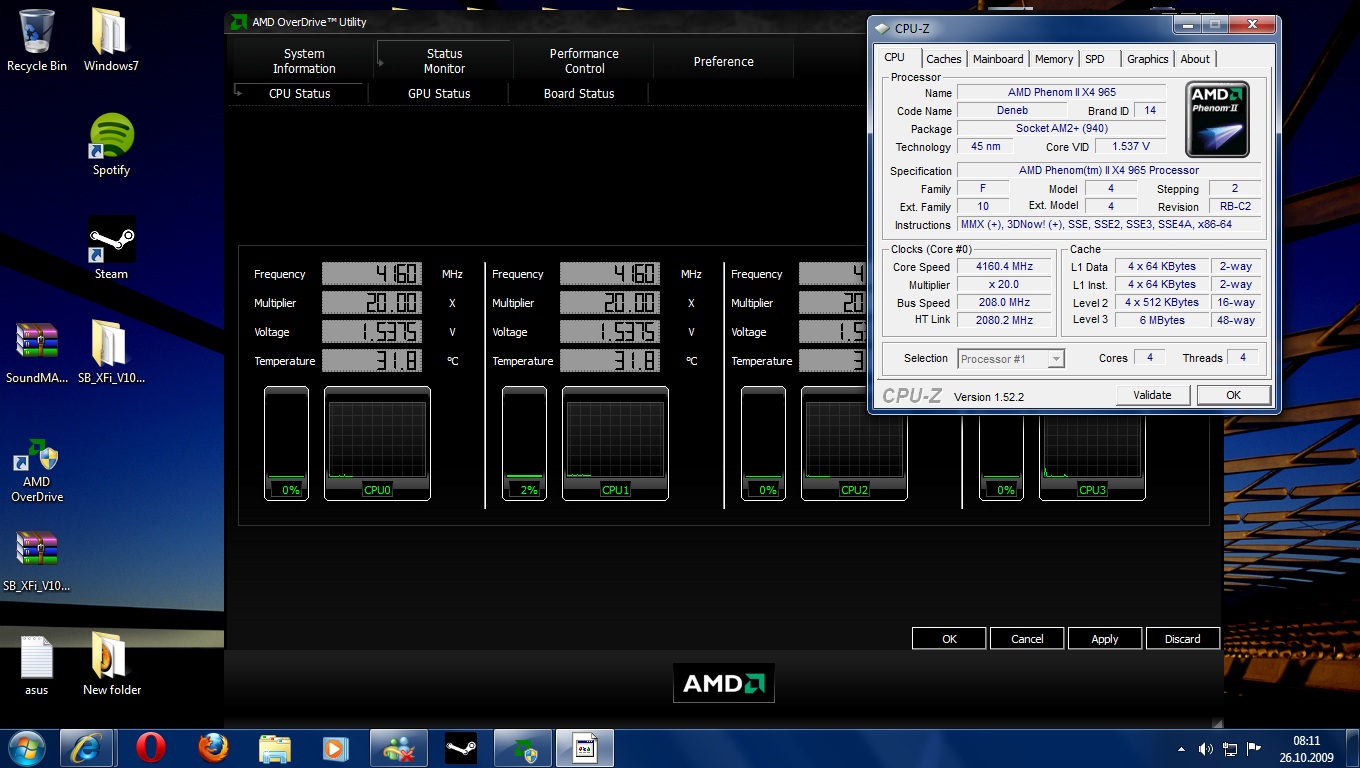Image resolution: width=1360 pixels, height=768 pixels.
Task: Switch to the CPU-Z Caches tab
Action: point(943,59)
